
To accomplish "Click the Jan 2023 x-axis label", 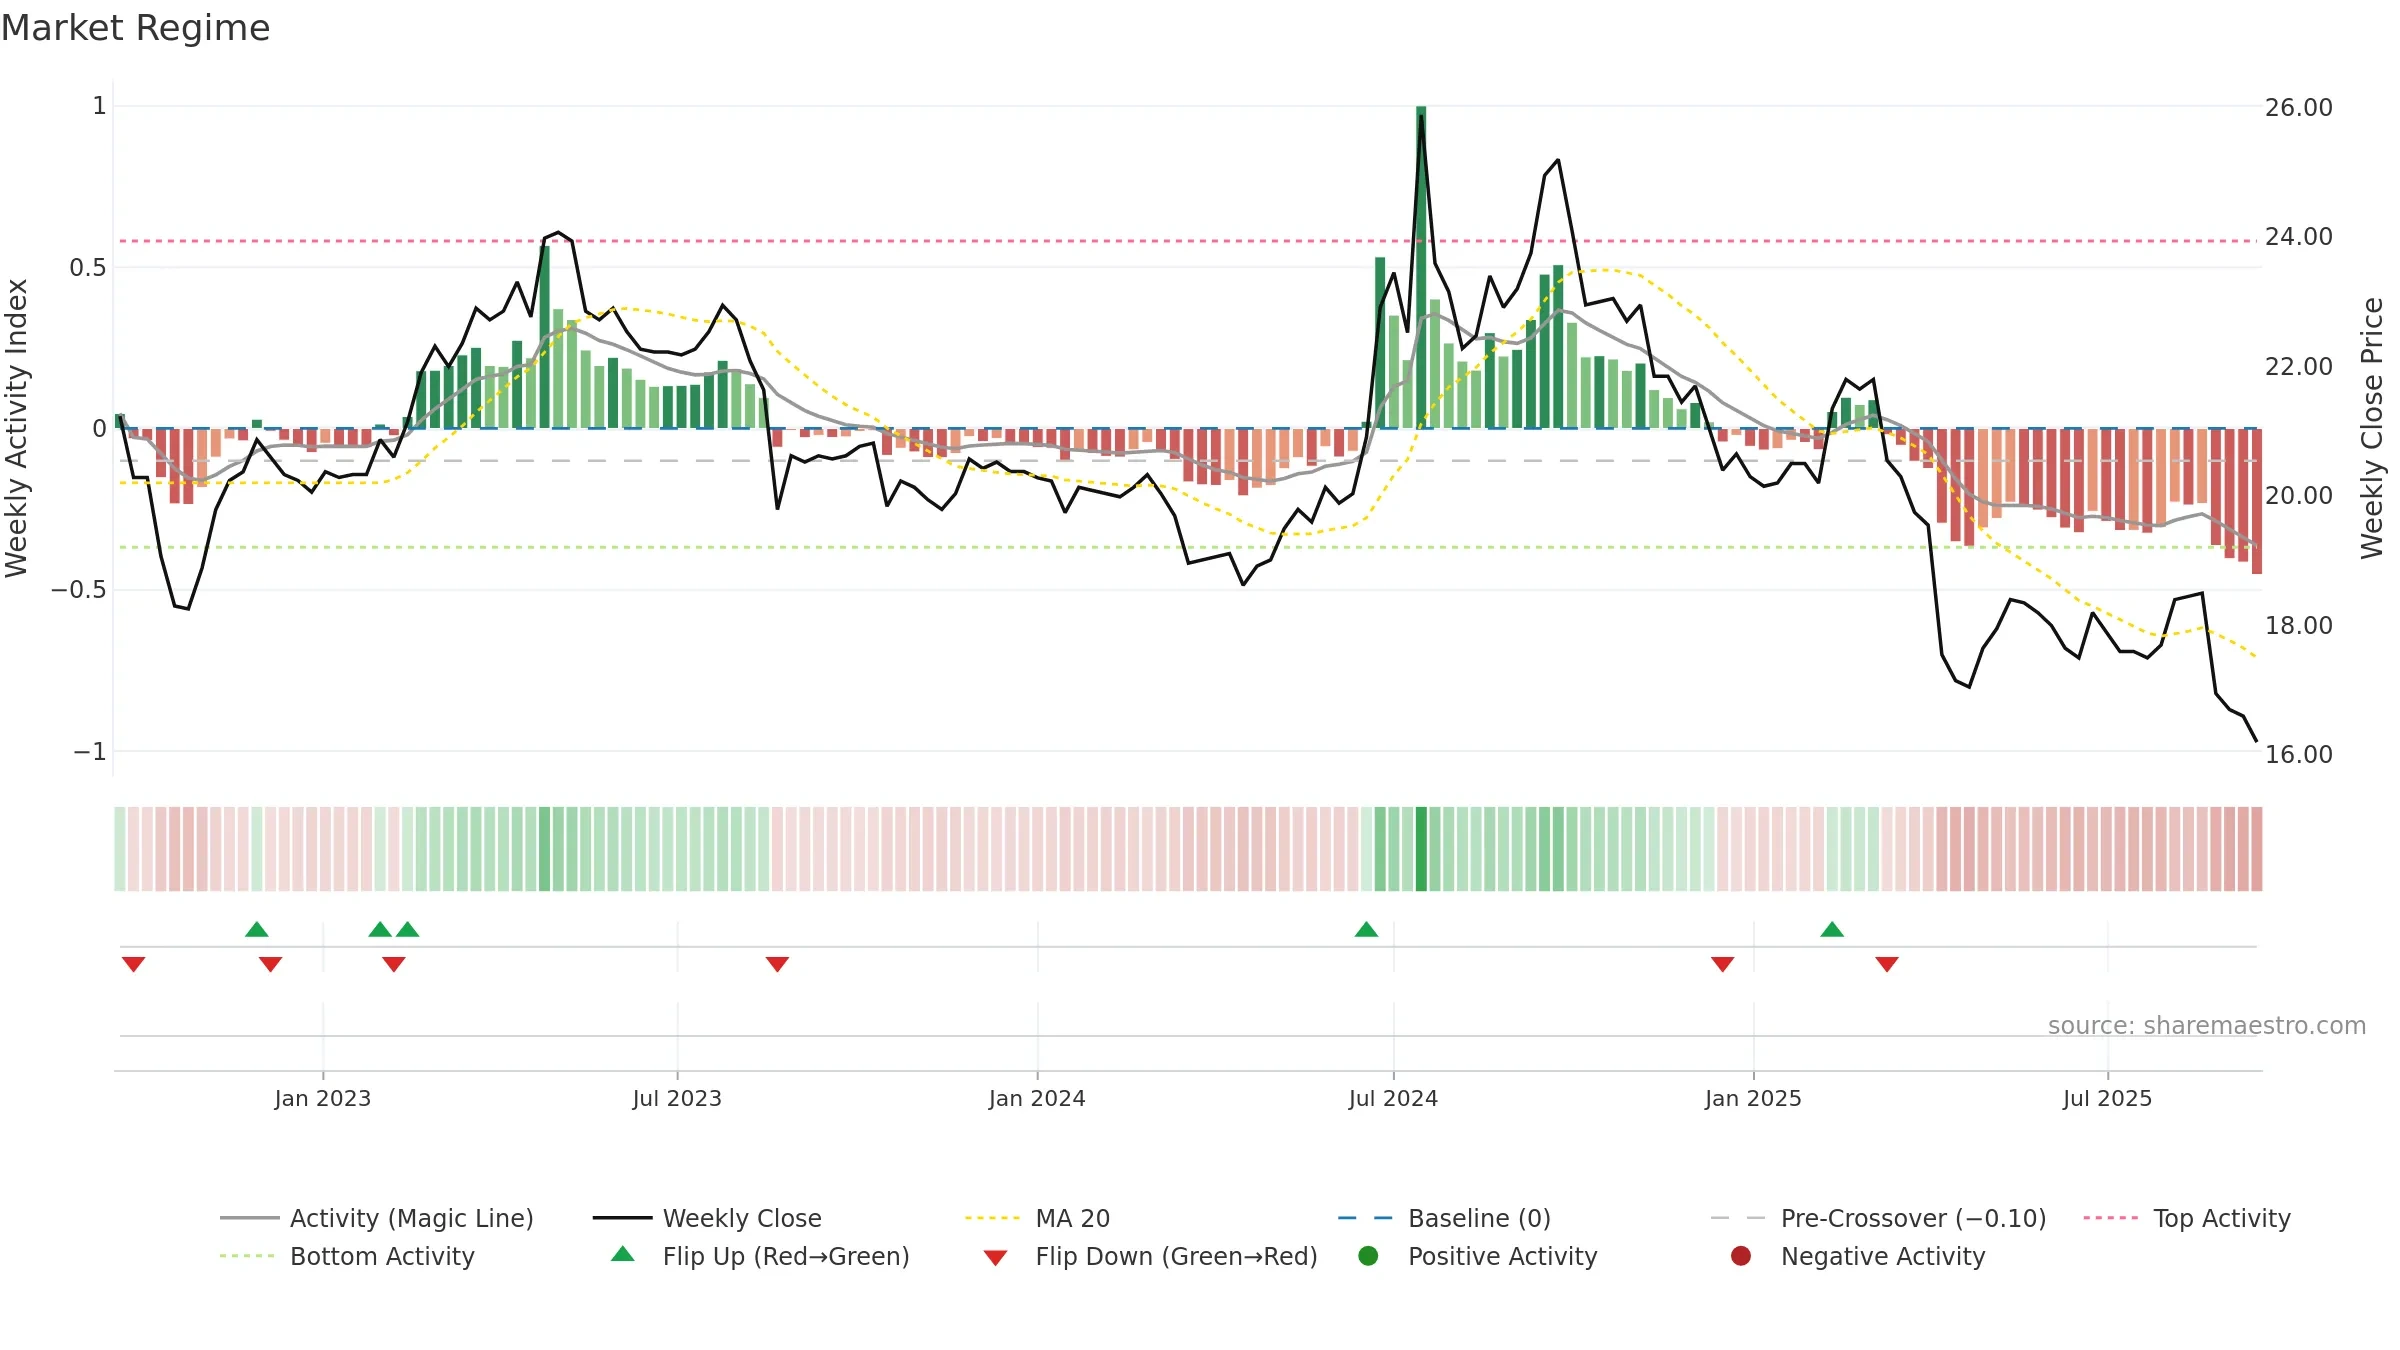I will tap(323, 1098).
